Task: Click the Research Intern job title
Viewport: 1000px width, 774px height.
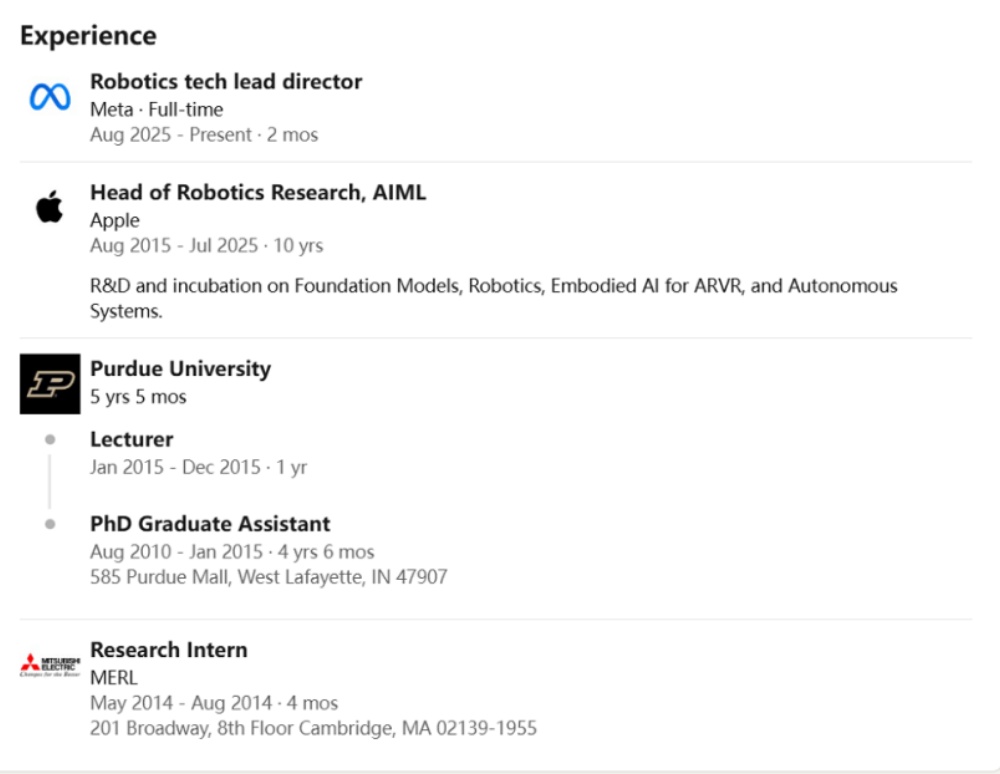Action: (168, 650)
